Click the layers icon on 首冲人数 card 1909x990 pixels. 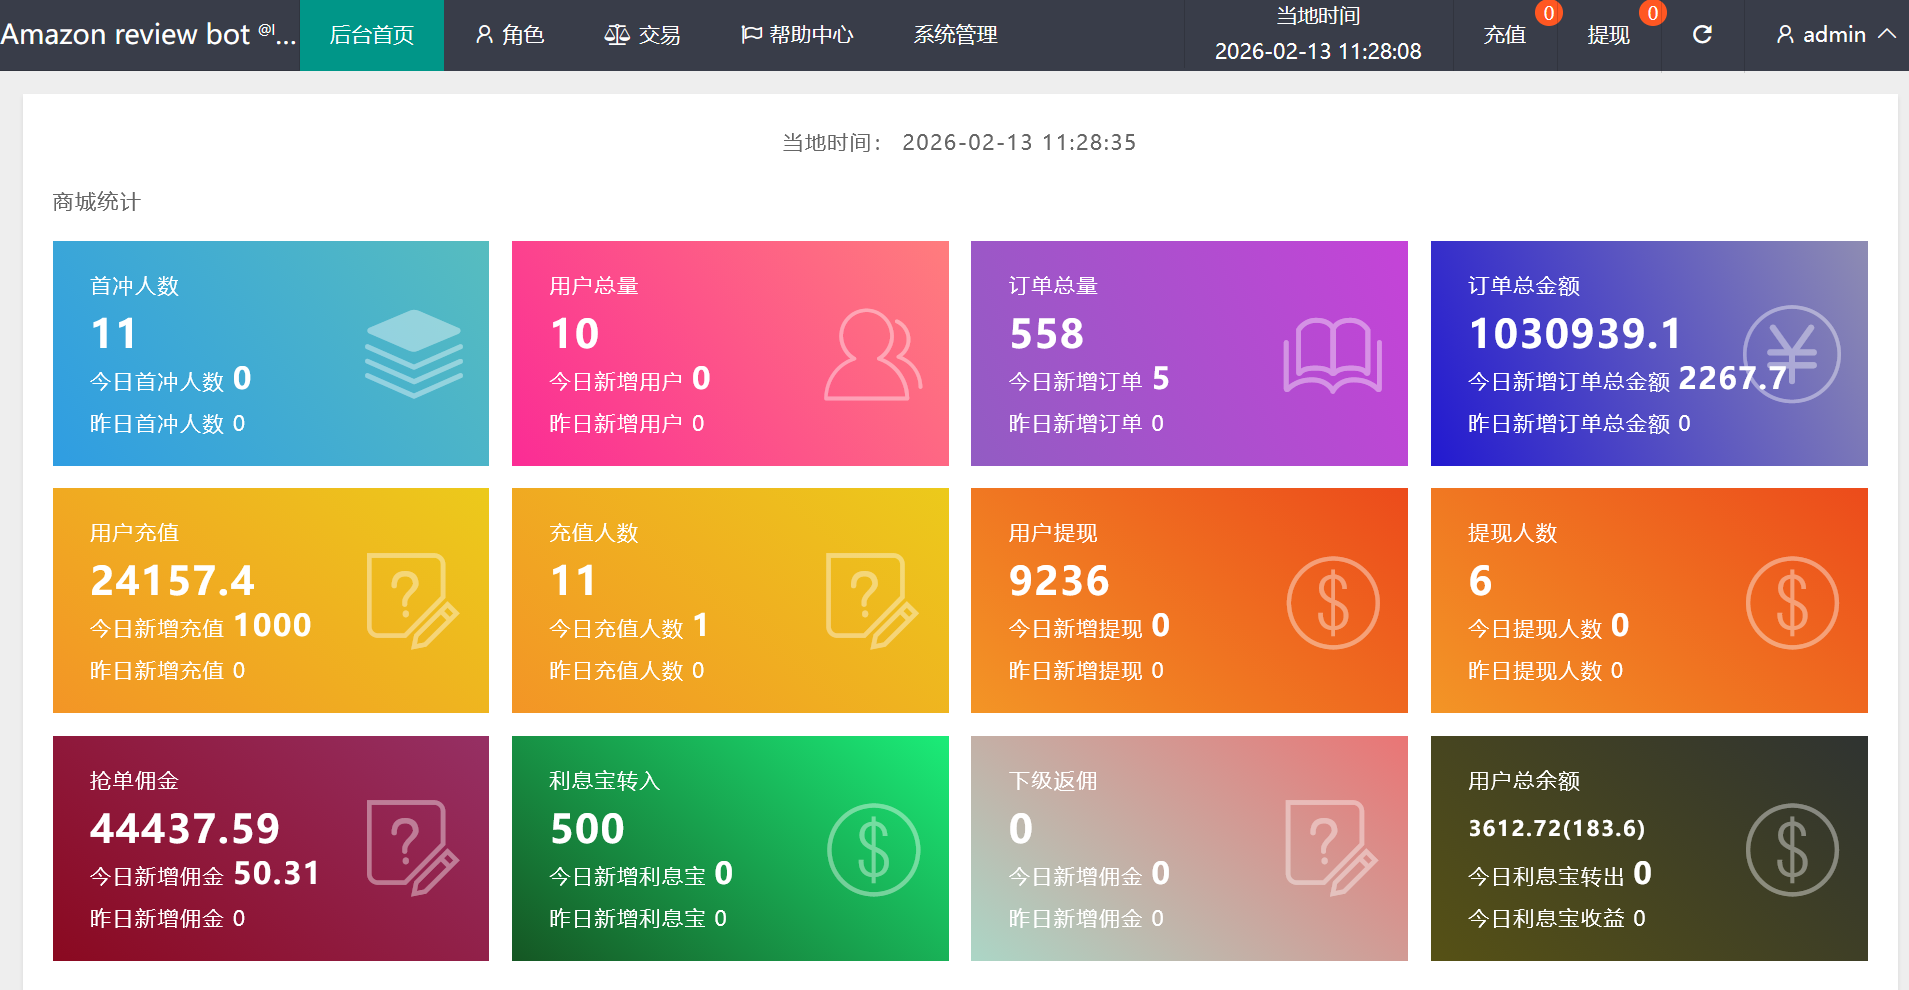click(x=413, y=353)
